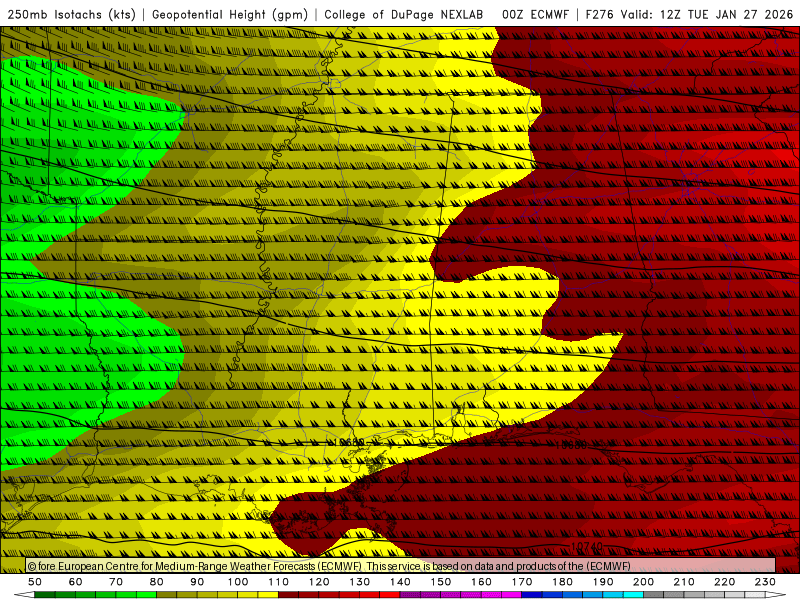
Task: Click the color bar label "130"
Action: pos(360,582)
